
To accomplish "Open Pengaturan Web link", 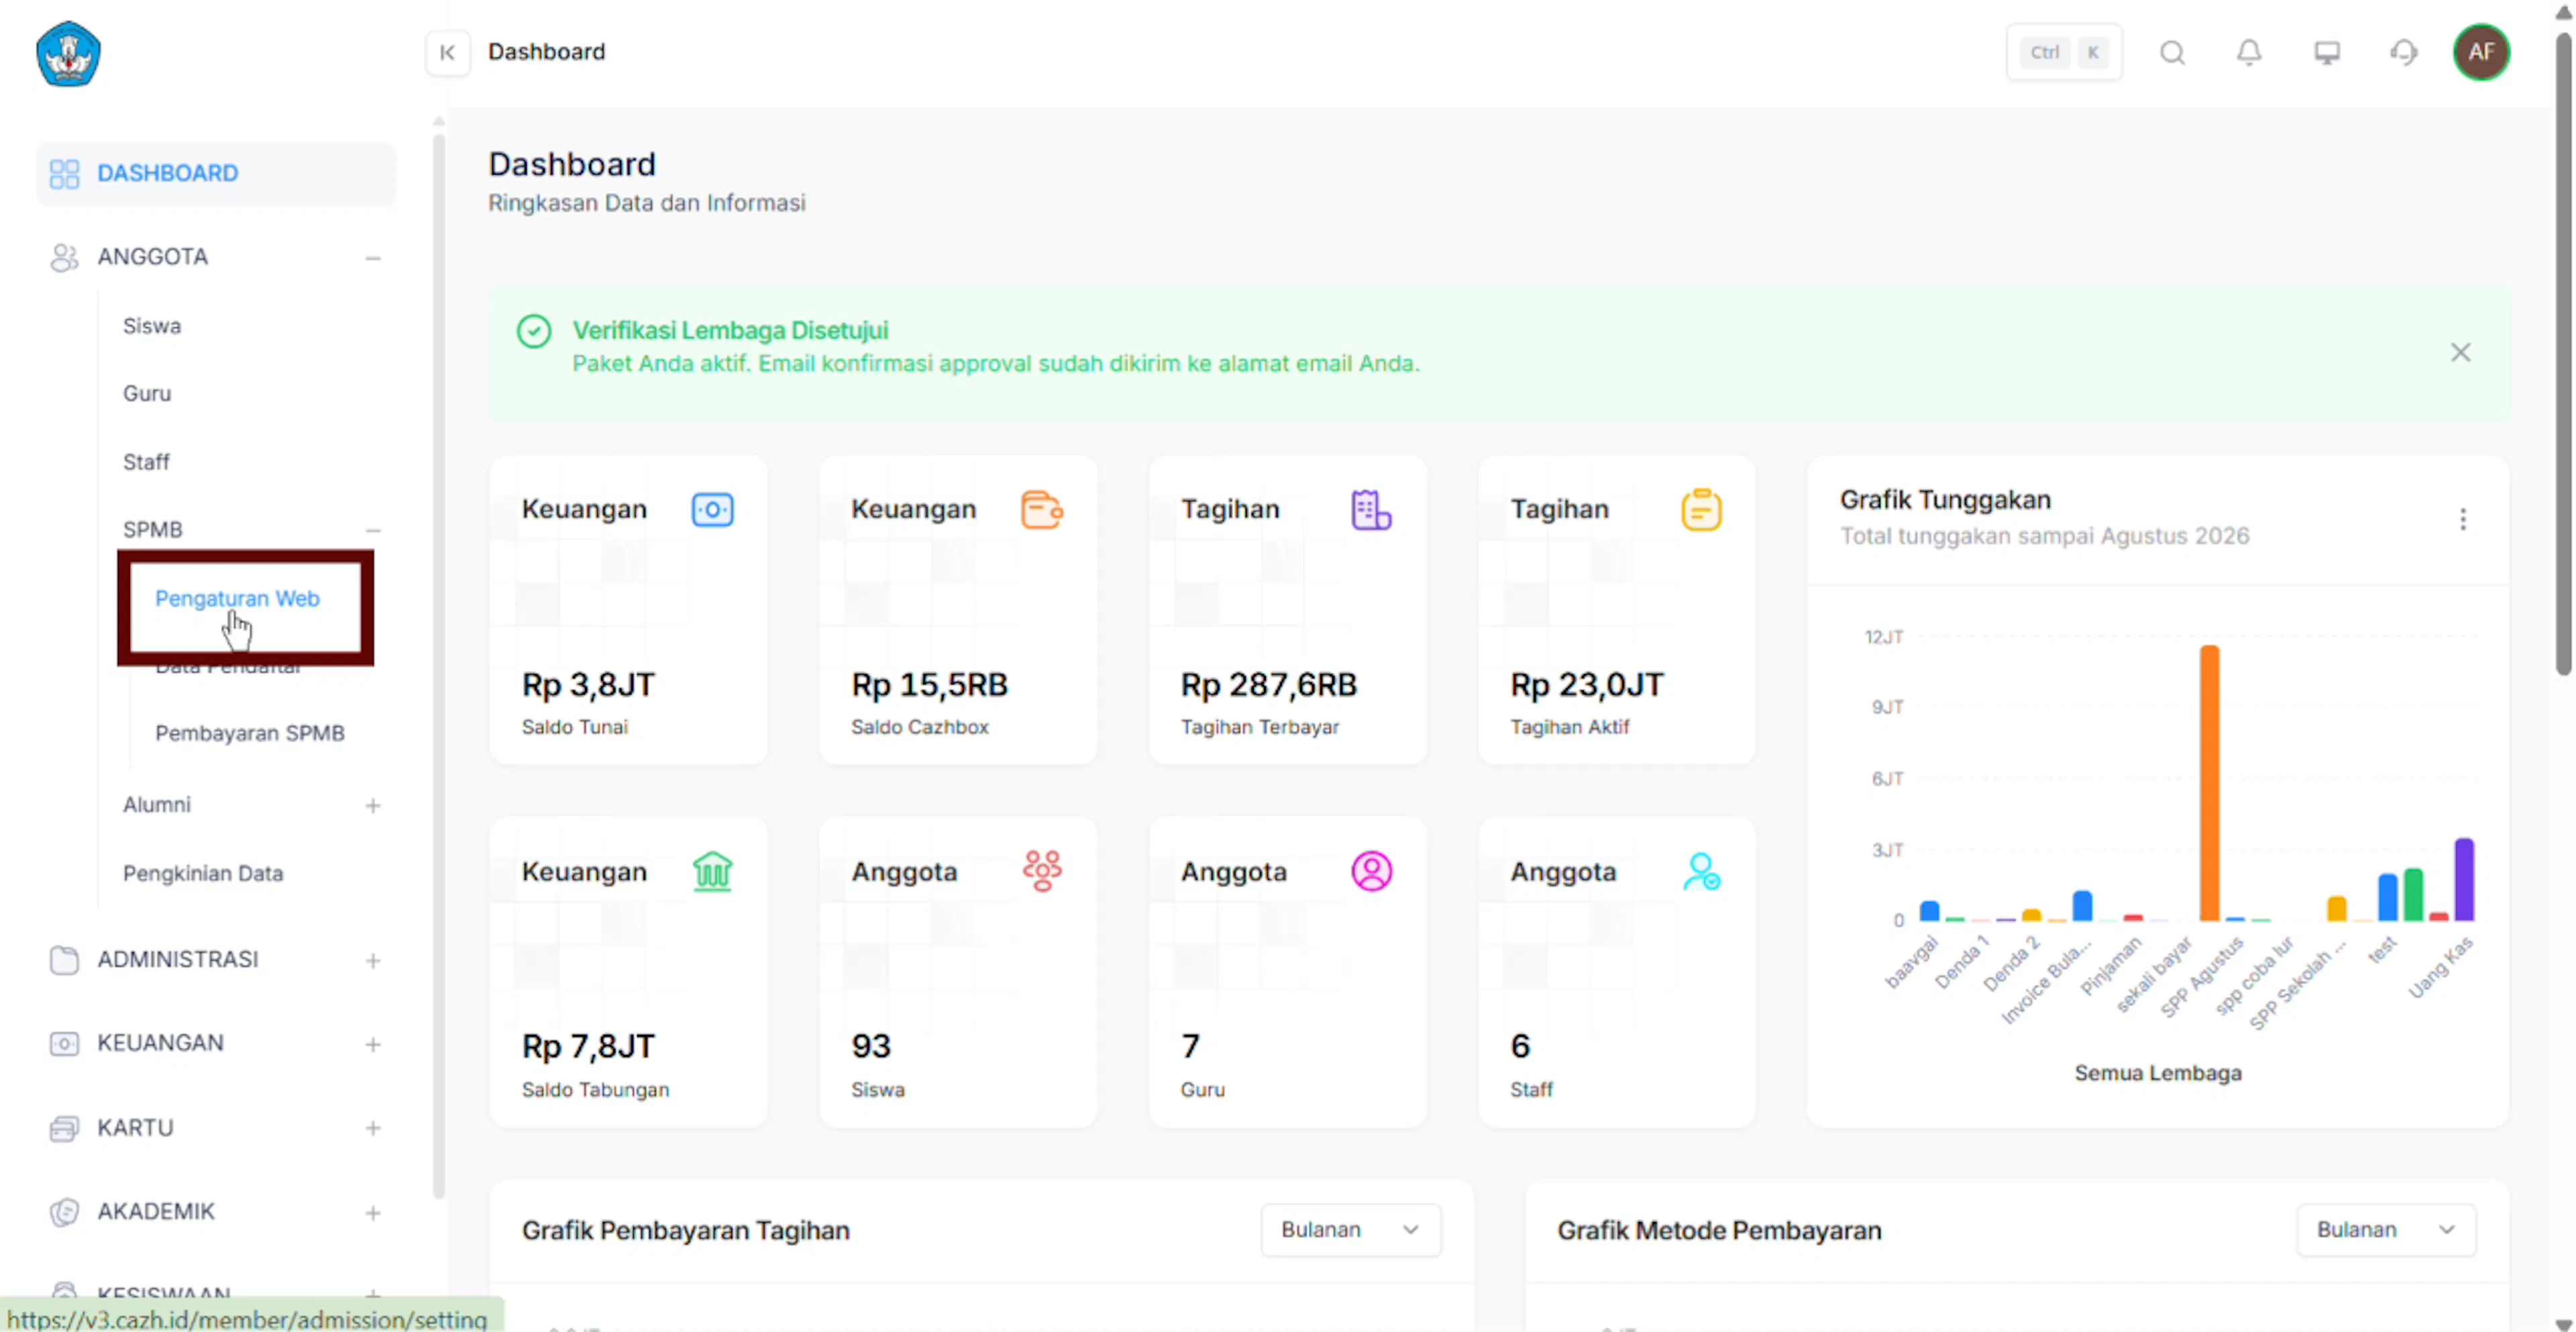I will [237, 598].
